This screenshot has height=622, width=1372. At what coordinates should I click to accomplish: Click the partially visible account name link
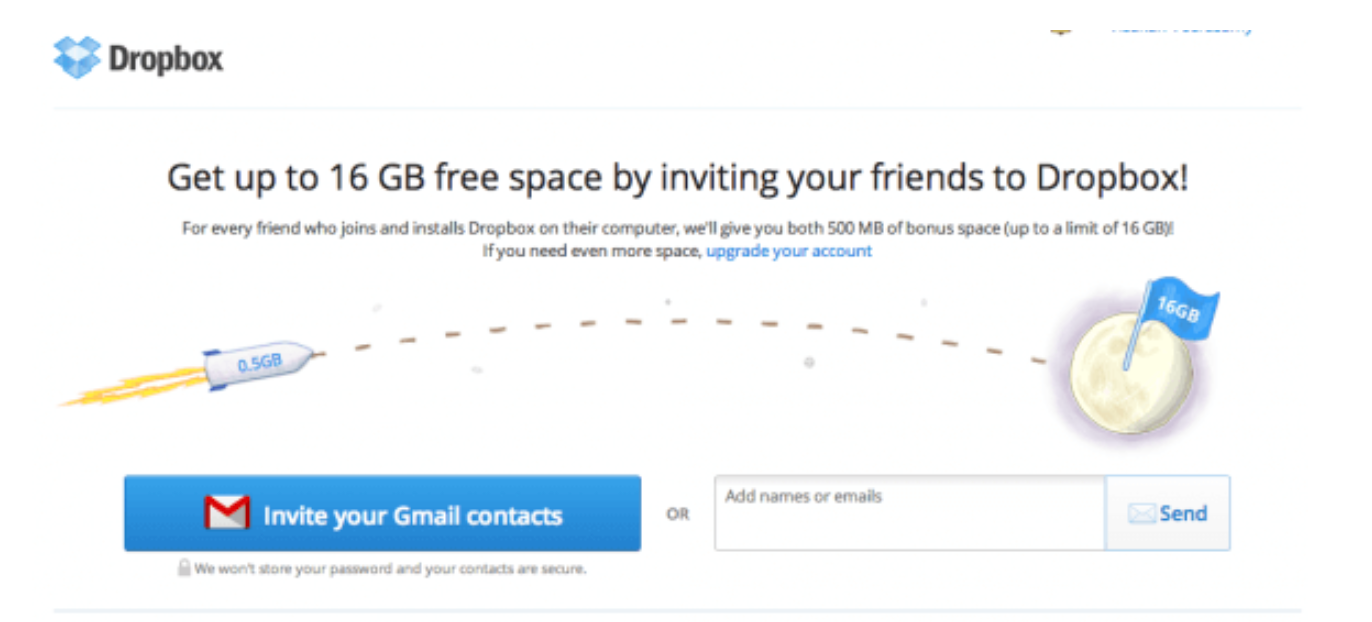(x=1182, y=30)
